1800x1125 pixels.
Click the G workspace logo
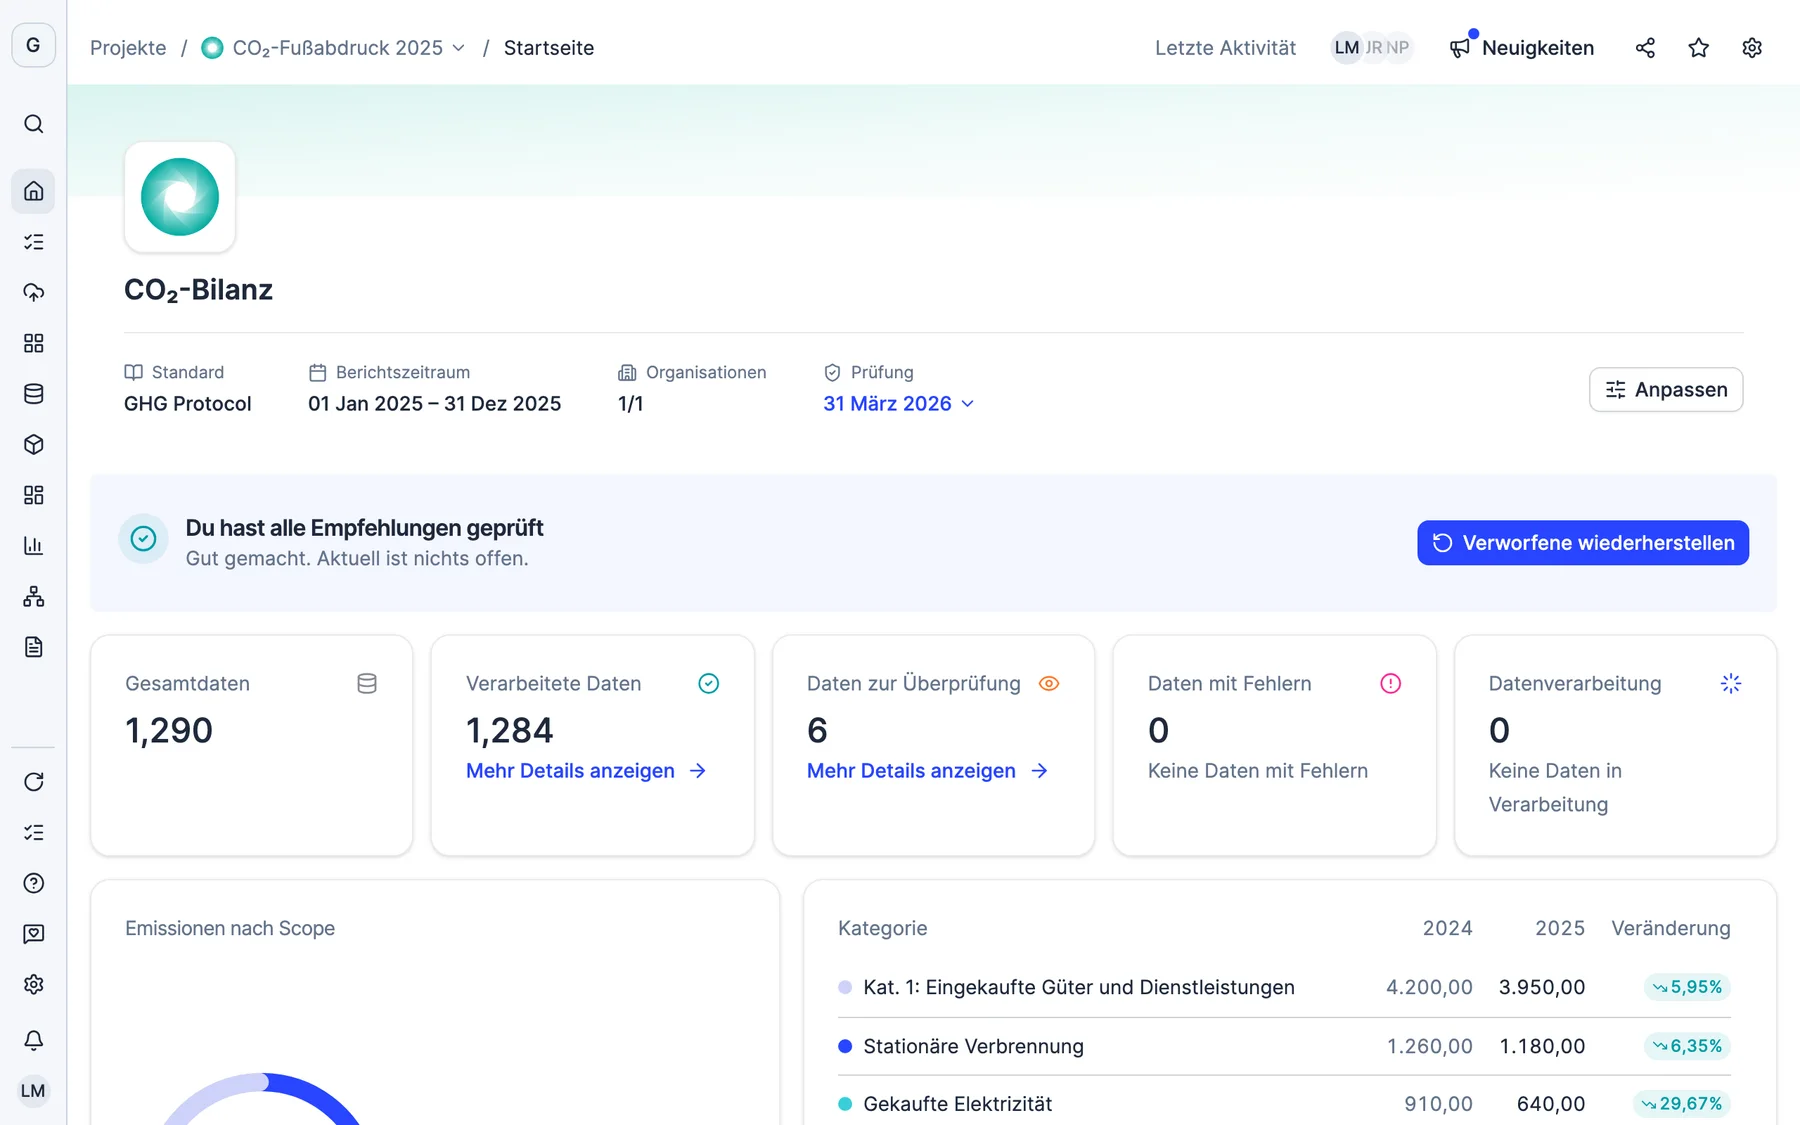point(33,45)
